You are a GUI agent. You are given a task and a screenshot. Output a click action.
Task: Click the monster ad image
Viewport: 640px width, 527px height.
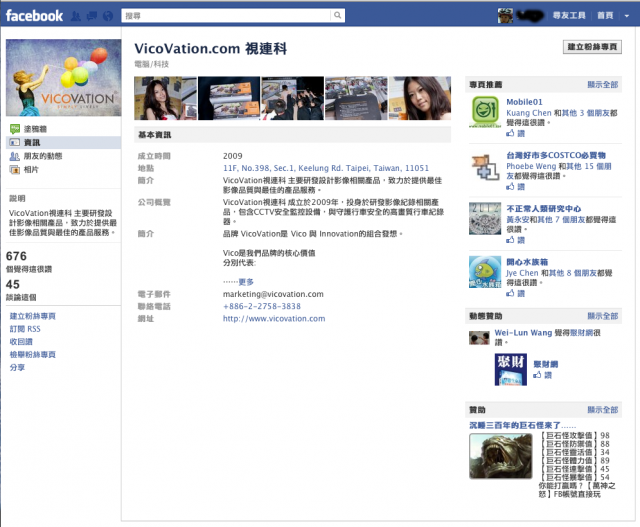click(x=501, y=456)
